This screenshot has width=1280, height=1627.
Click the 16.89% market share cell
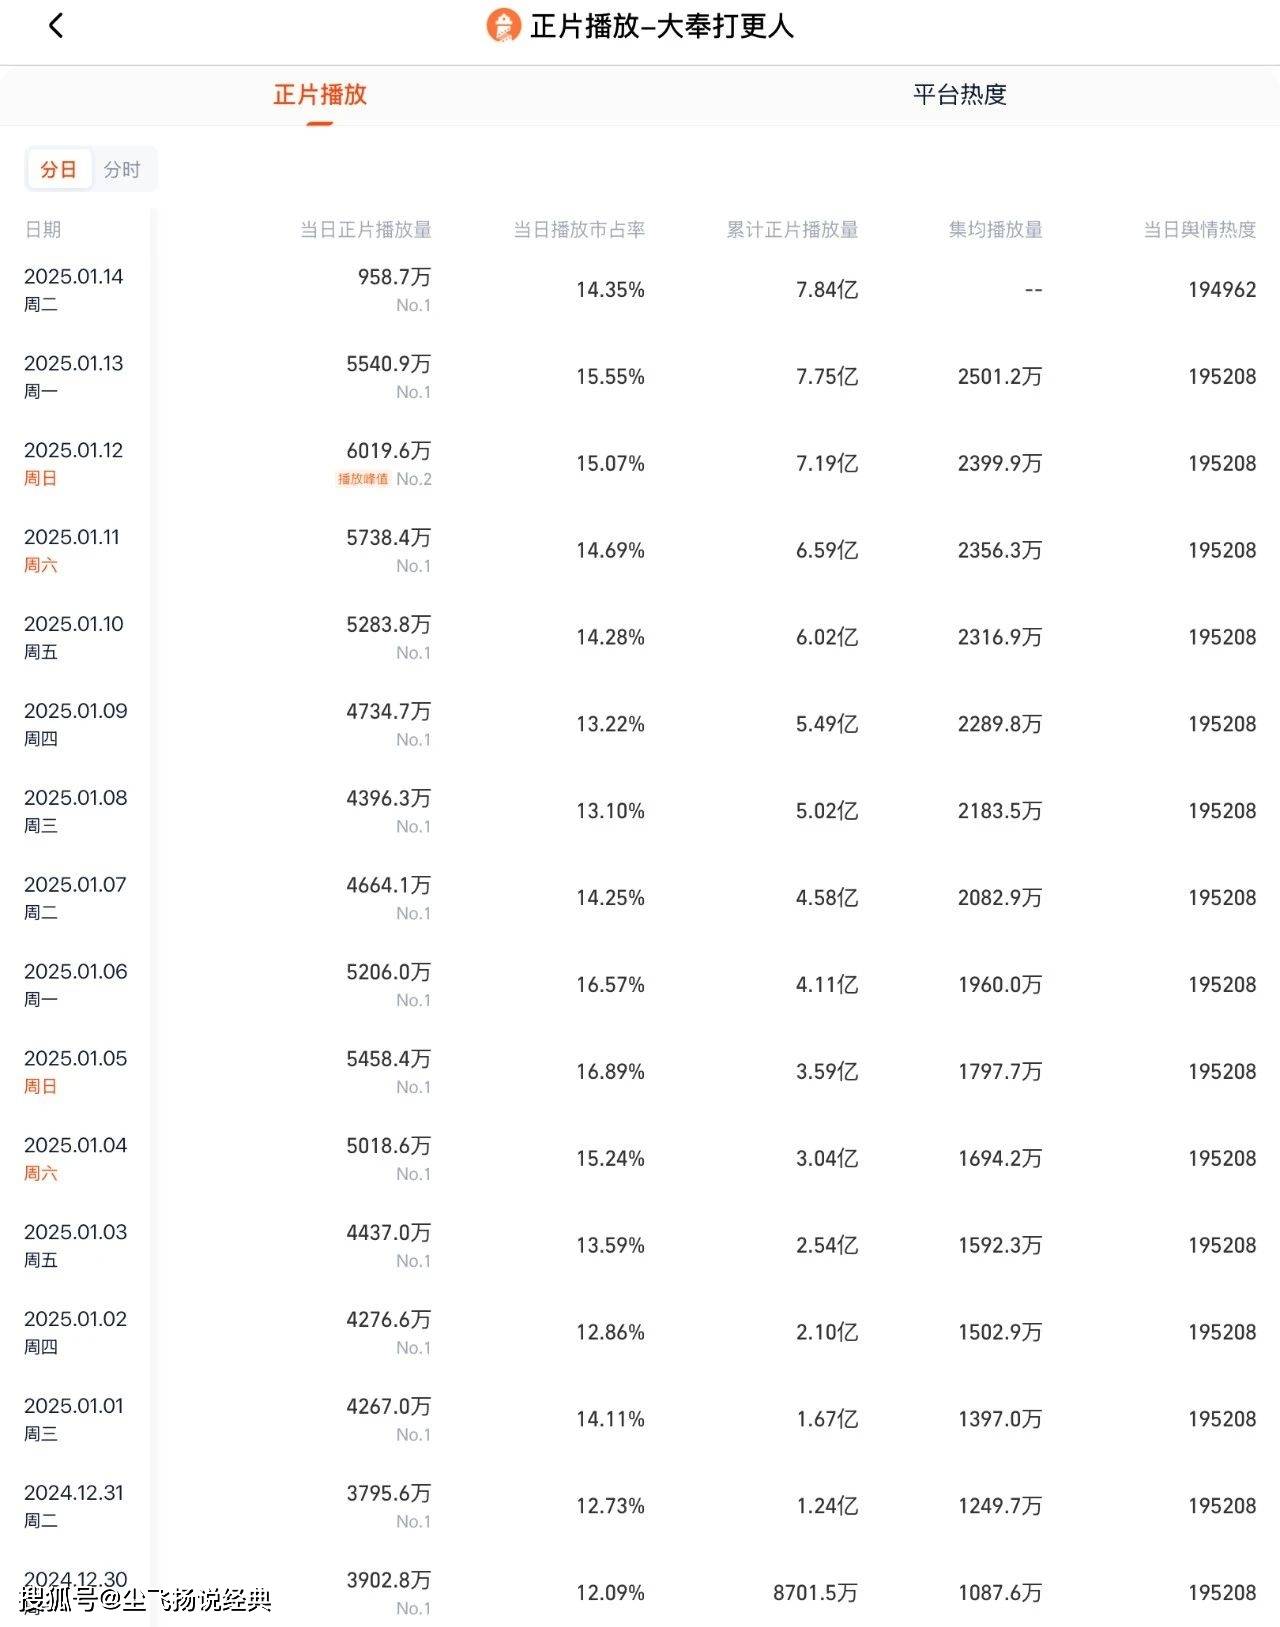pyautogui.click(x=610, y=1072)
